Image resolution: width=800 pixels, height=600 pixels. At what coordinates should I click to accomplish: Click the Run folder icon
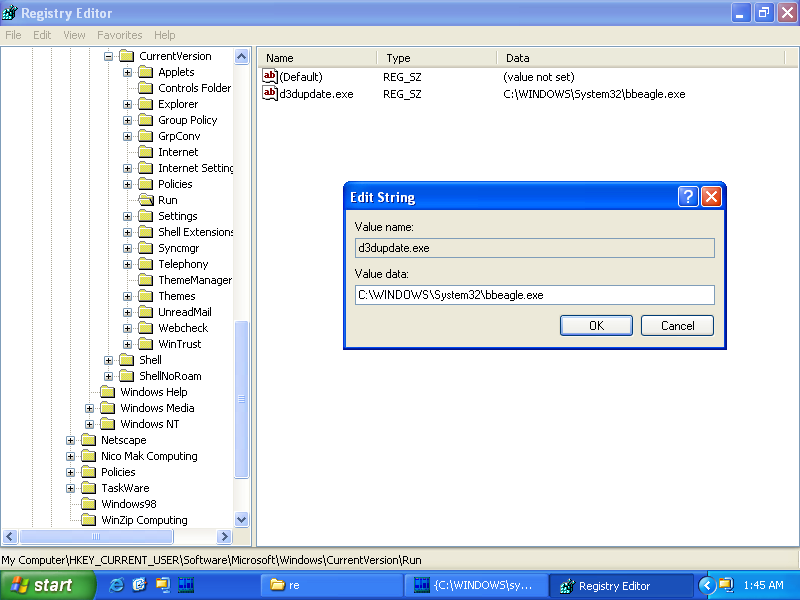146,200
